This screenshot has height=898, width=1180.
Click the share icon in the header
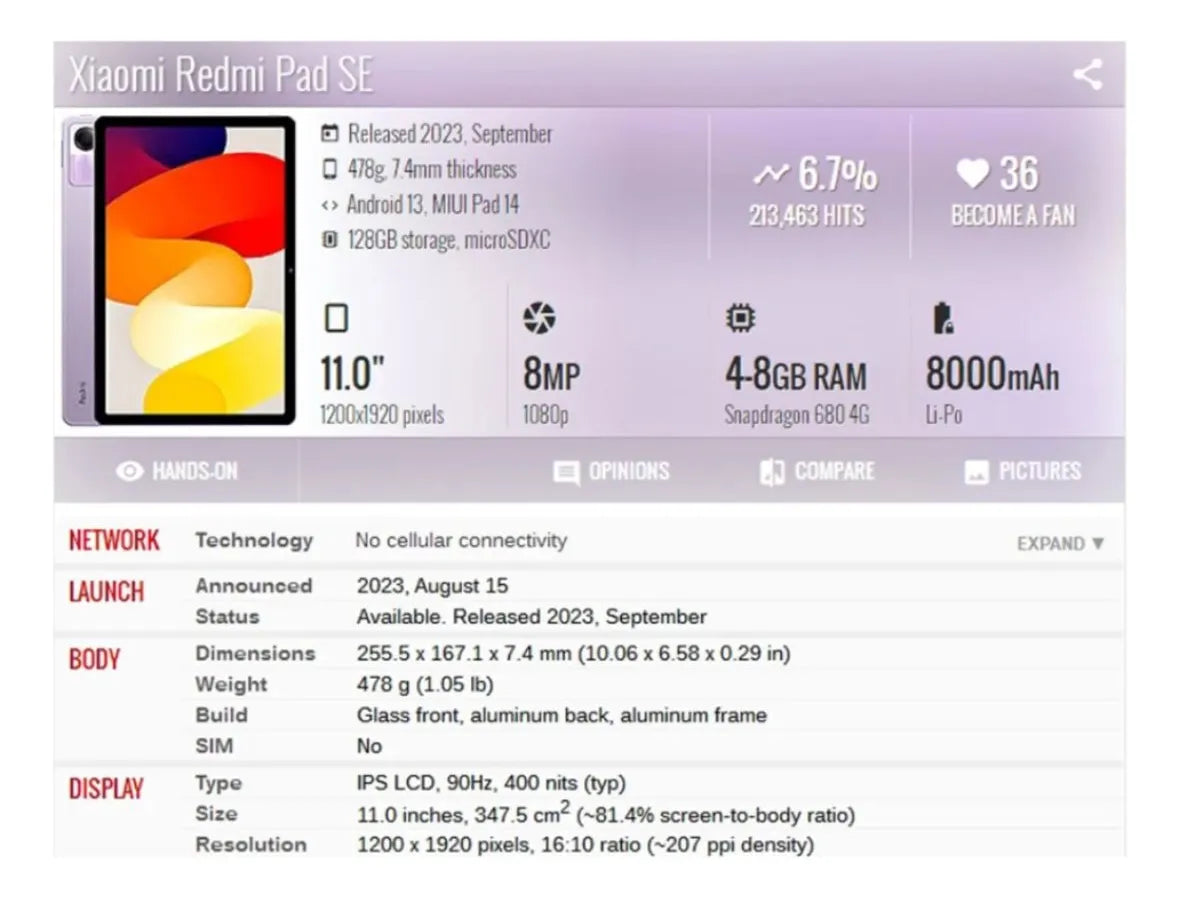pos(1087,75)
